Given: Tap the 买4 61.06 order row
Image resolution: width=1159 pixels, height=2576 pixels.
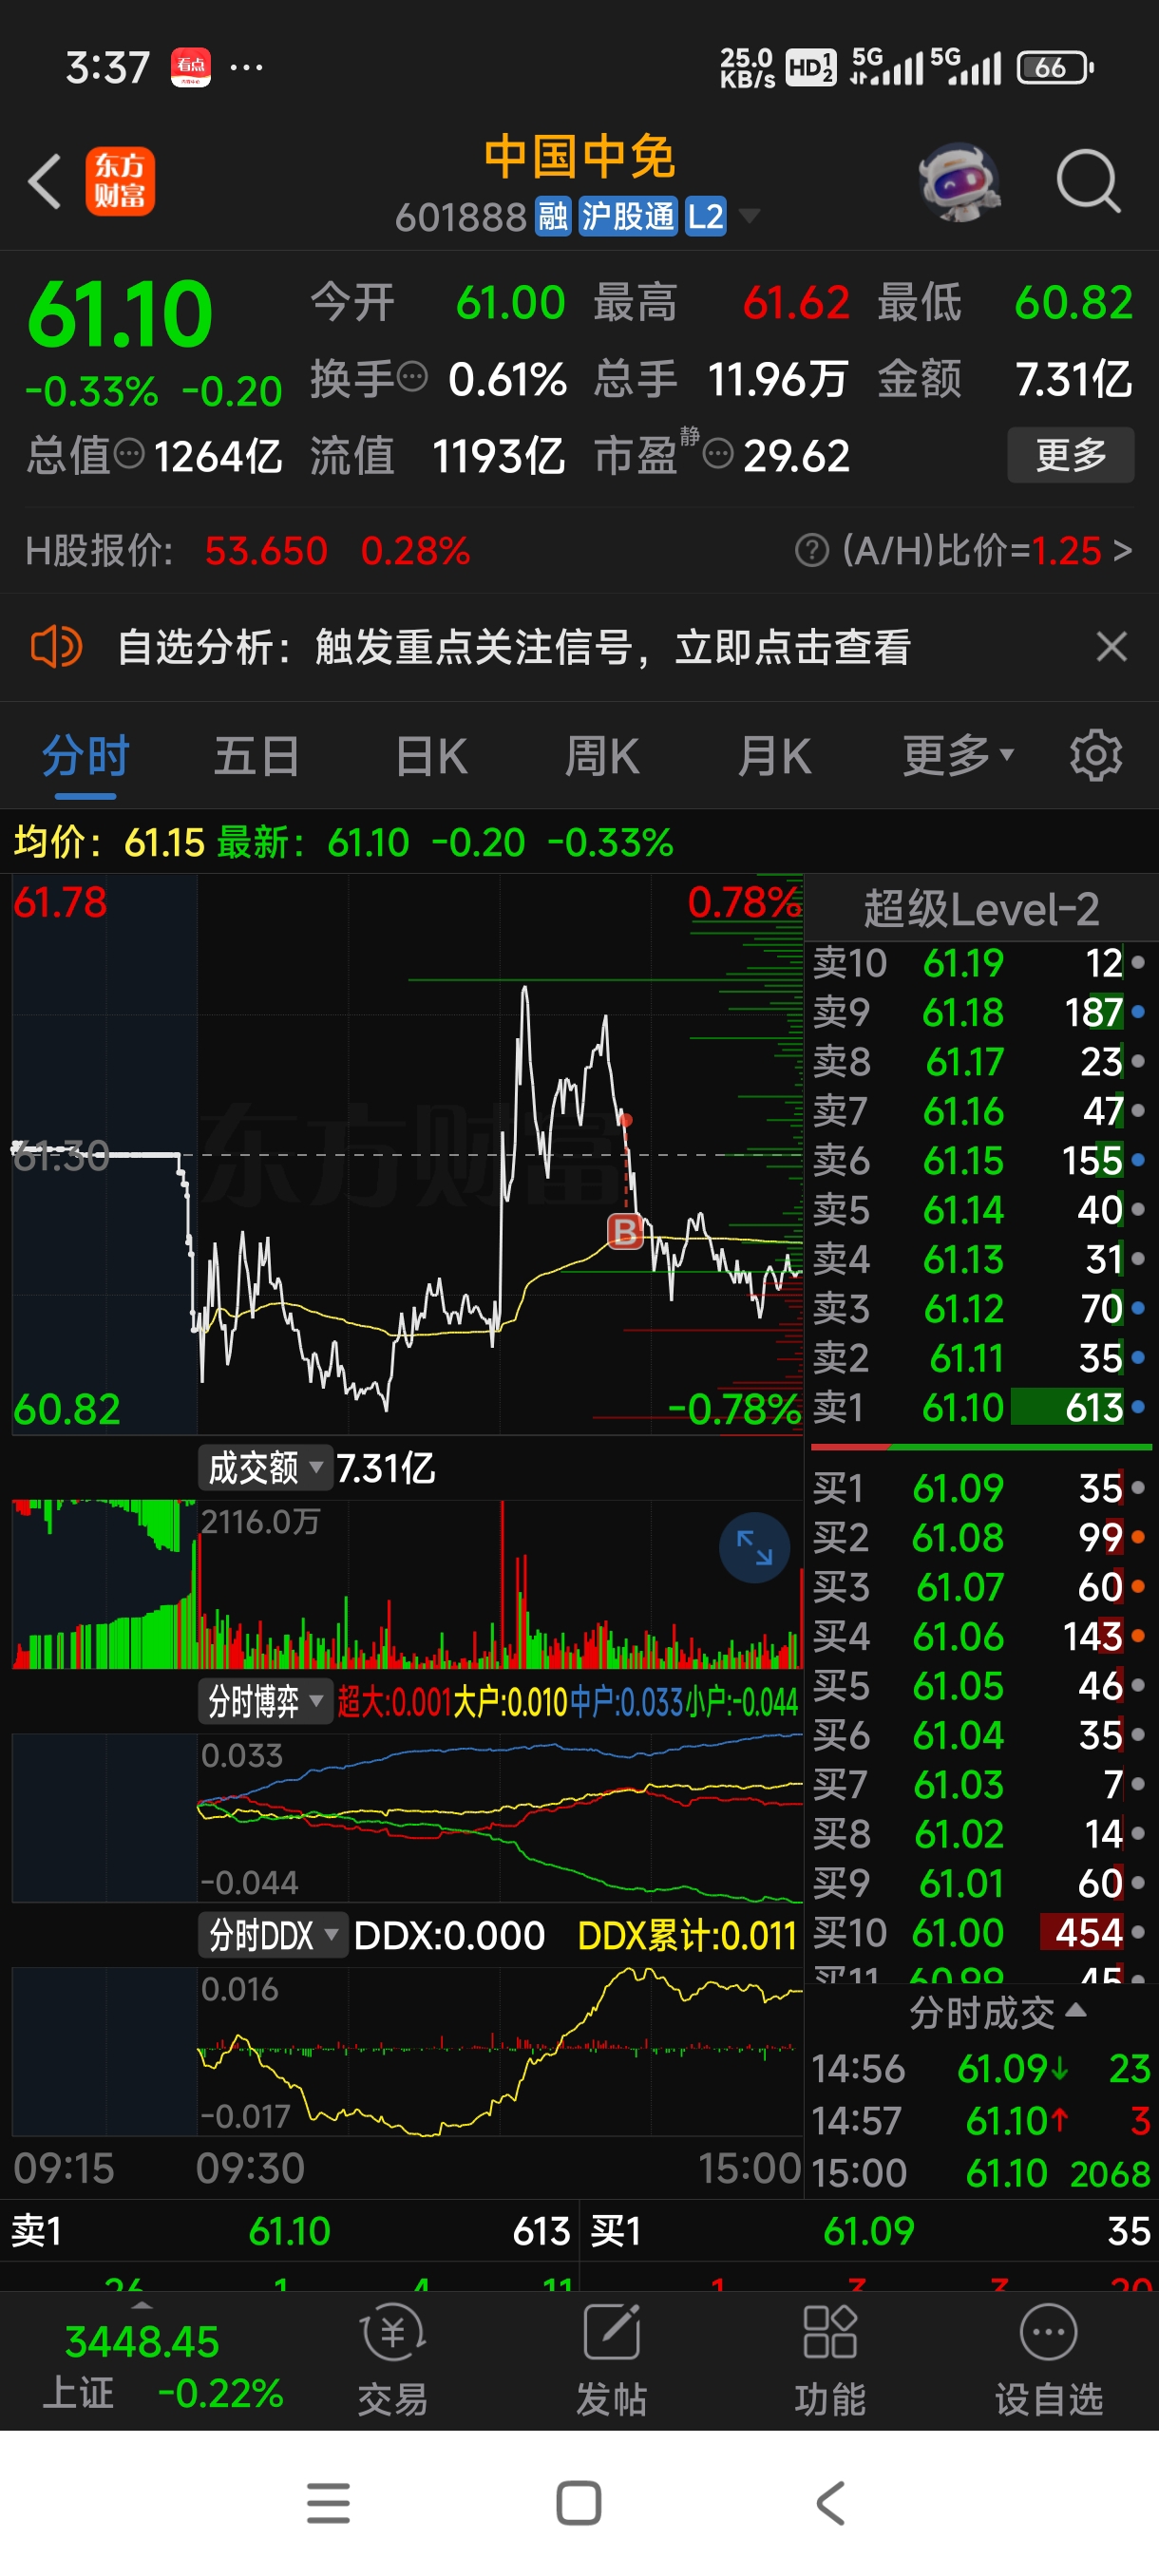Looking at the screenshot, I should [981, 1637].
